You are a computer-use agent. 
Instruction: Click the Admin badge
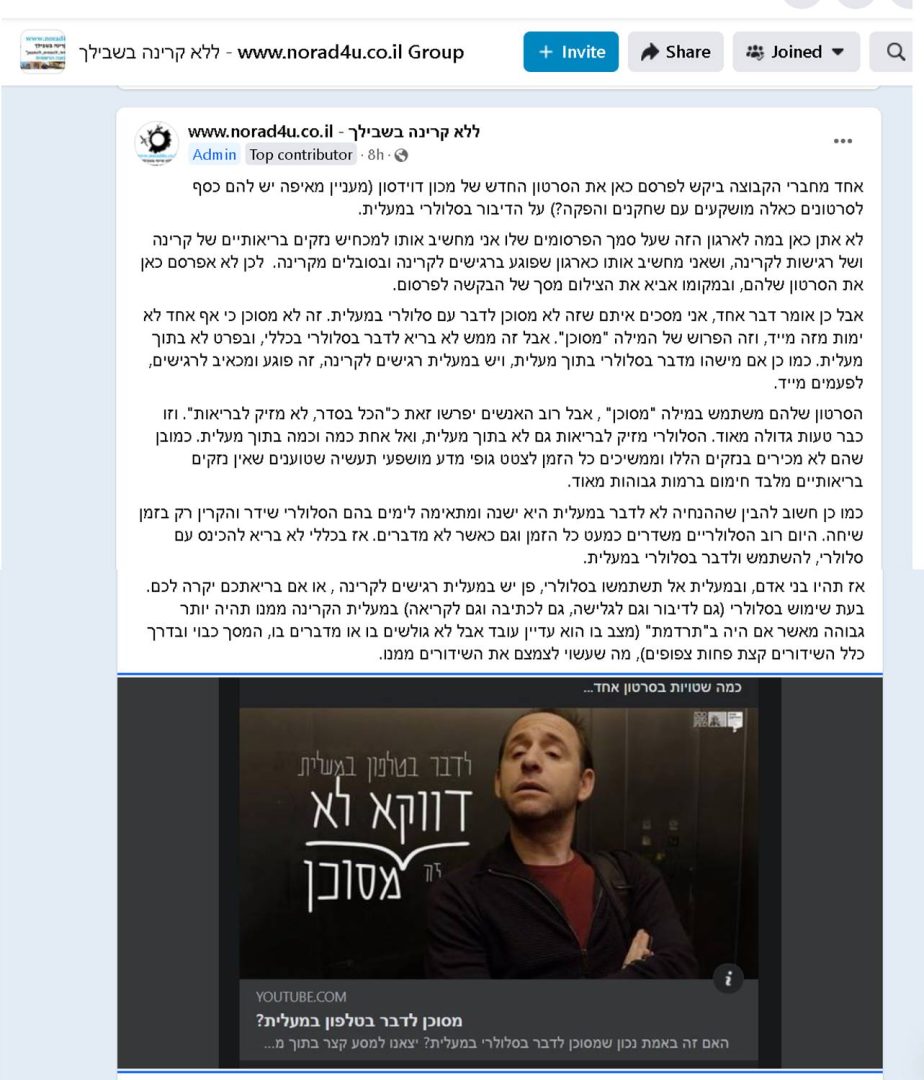tap(214, 155)
